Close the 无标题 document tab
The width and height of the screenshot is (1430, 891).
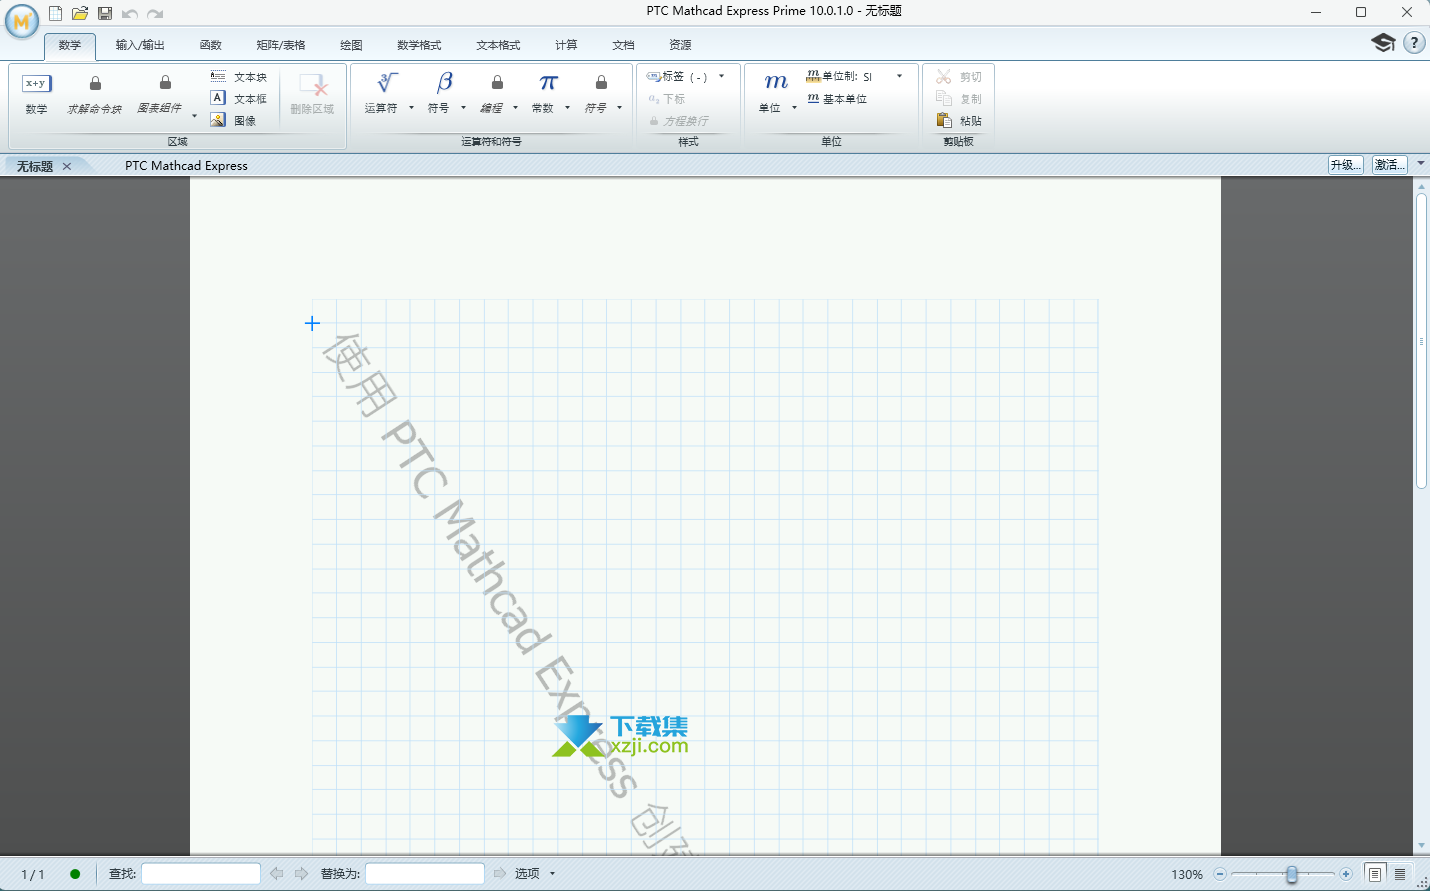click(x=67, y=166)
